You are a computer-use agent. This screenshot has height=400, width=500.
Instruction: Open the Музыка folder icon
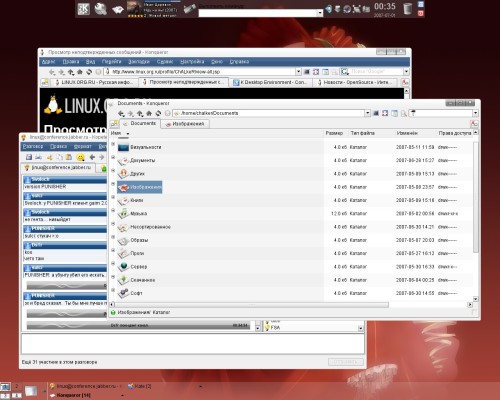point(124,213)
